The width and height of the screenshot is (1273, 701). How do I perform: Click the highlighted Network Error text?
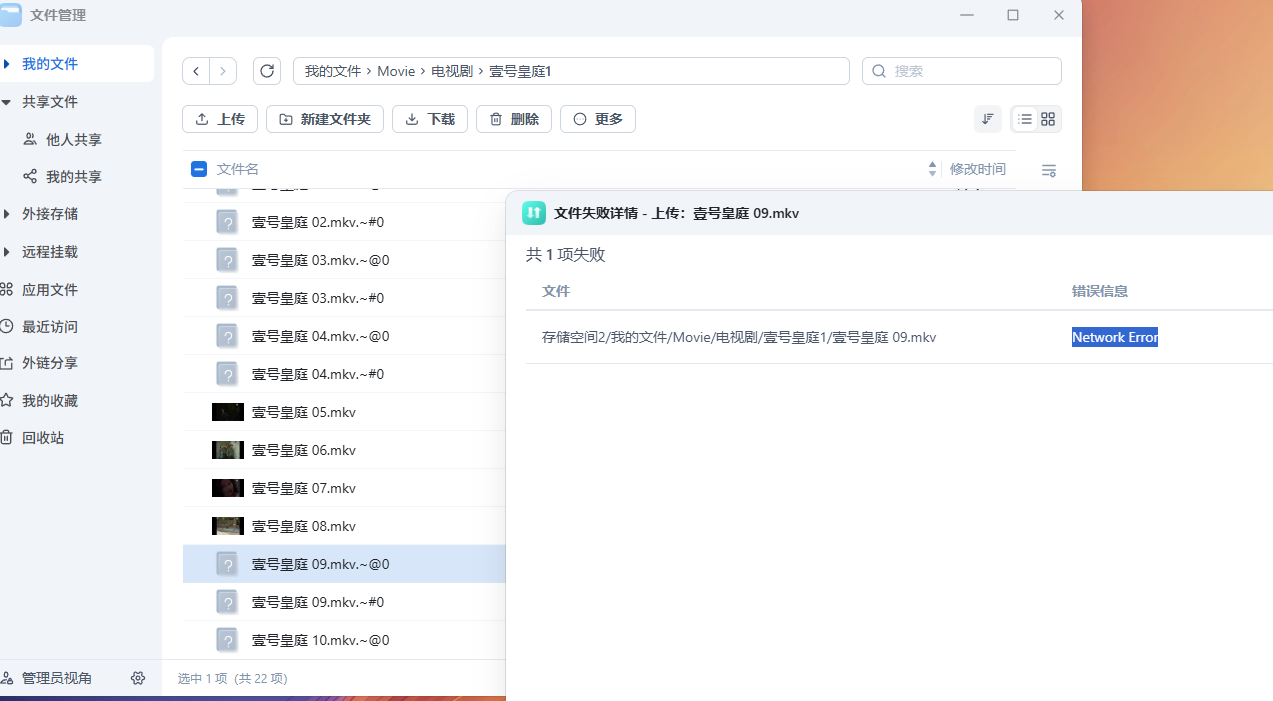(1115, 338)
